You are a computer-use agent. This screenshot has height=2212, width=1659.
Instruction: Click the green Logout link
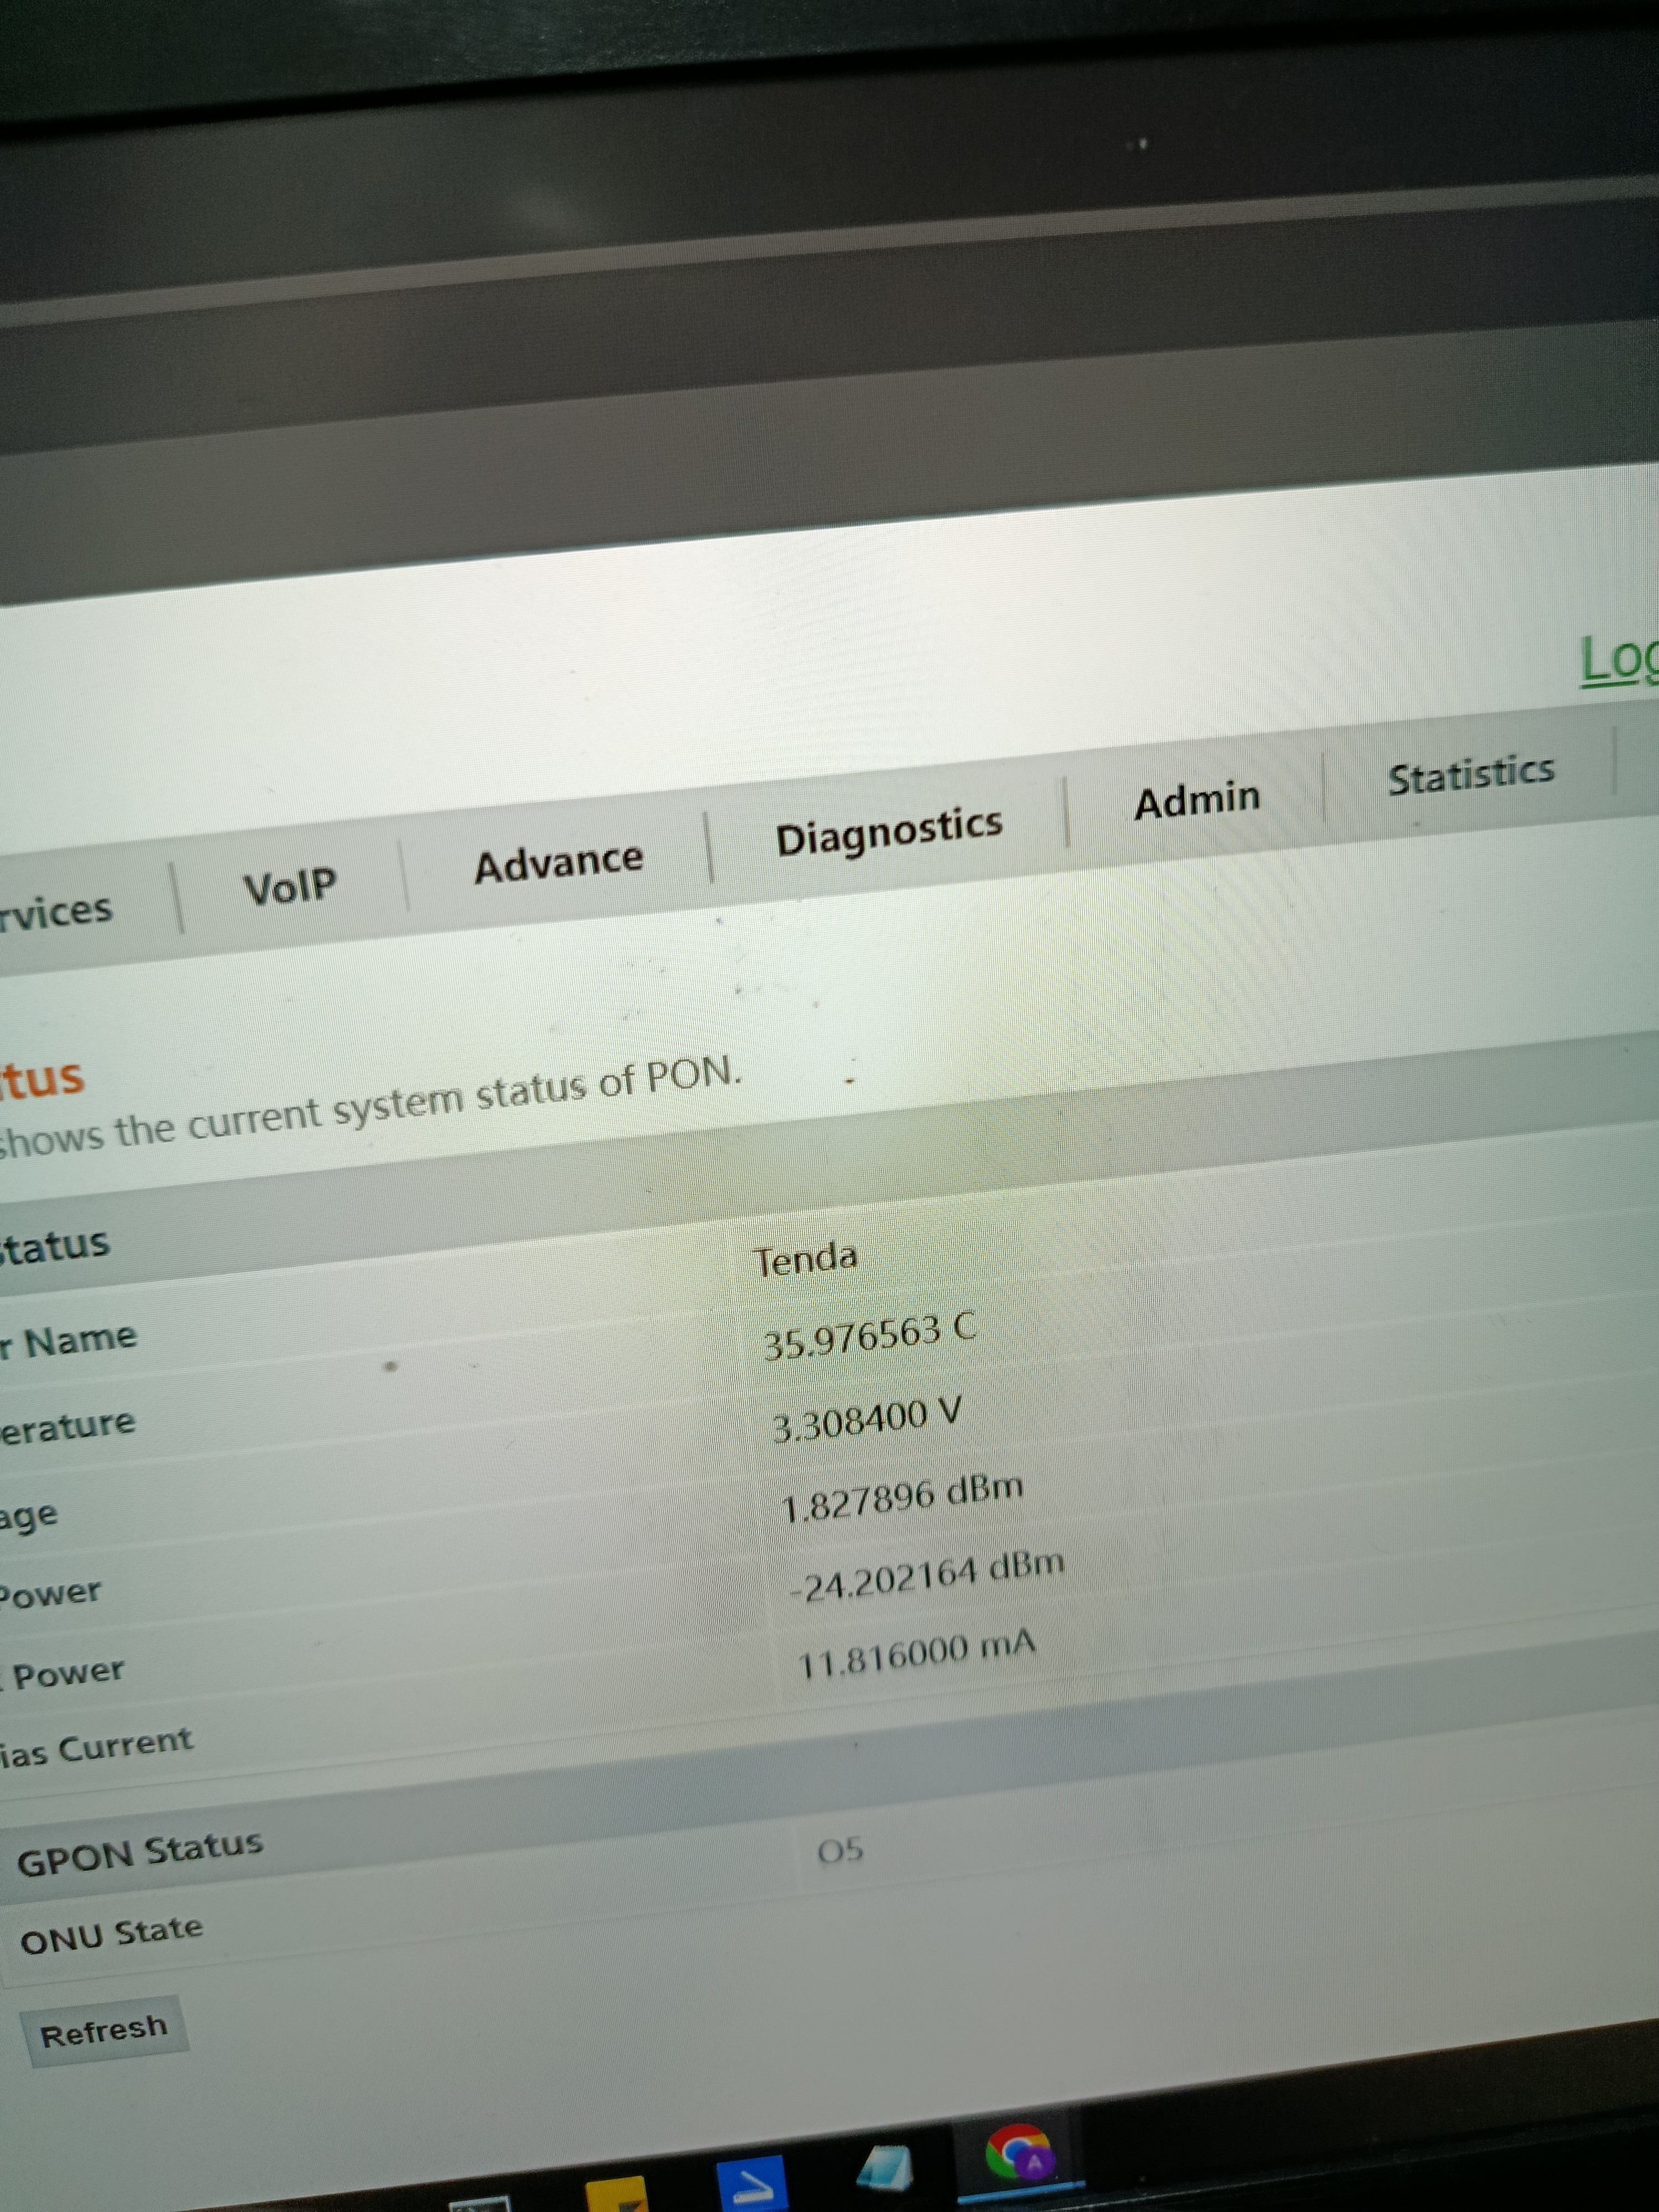pyautogui.click(x=1620, y=660)
